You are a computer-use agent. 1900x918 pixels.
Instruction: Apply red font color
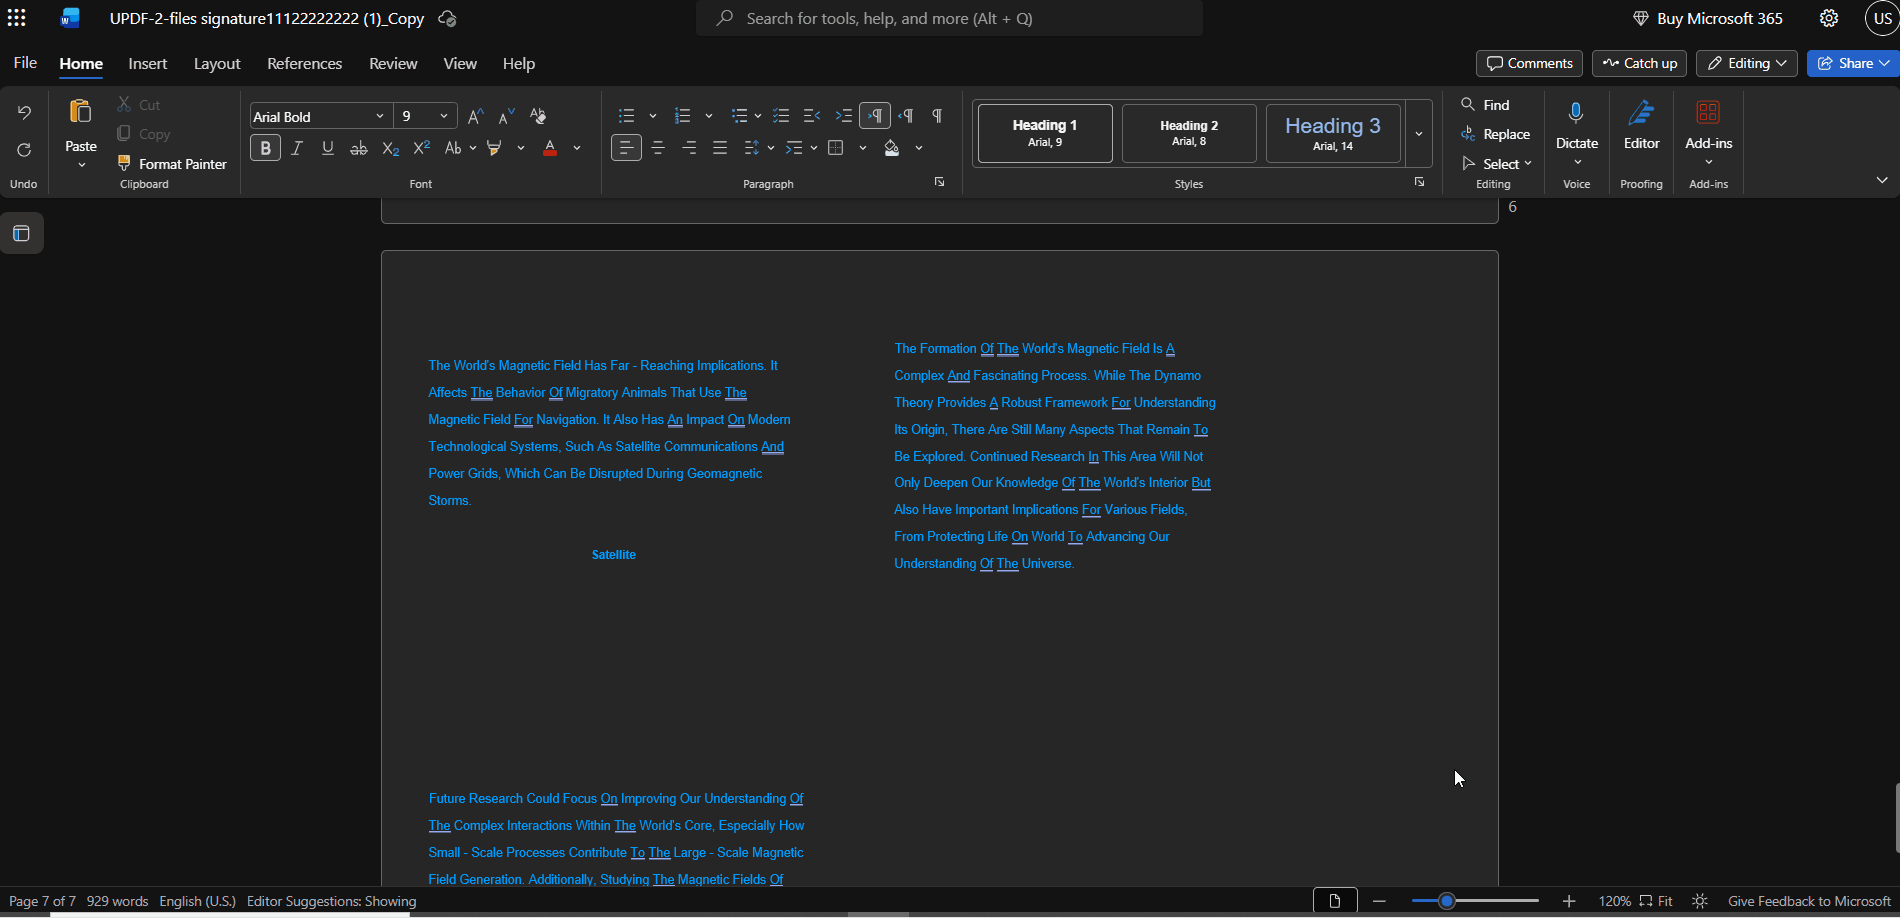[x=550, y=148]
